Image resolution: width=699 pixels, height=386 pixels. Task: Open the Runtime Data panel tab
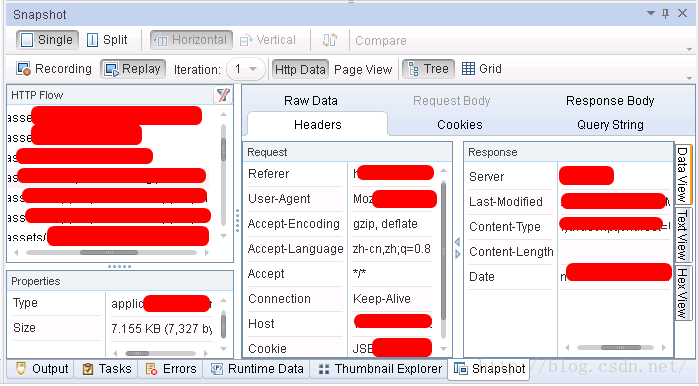point(257,369)
